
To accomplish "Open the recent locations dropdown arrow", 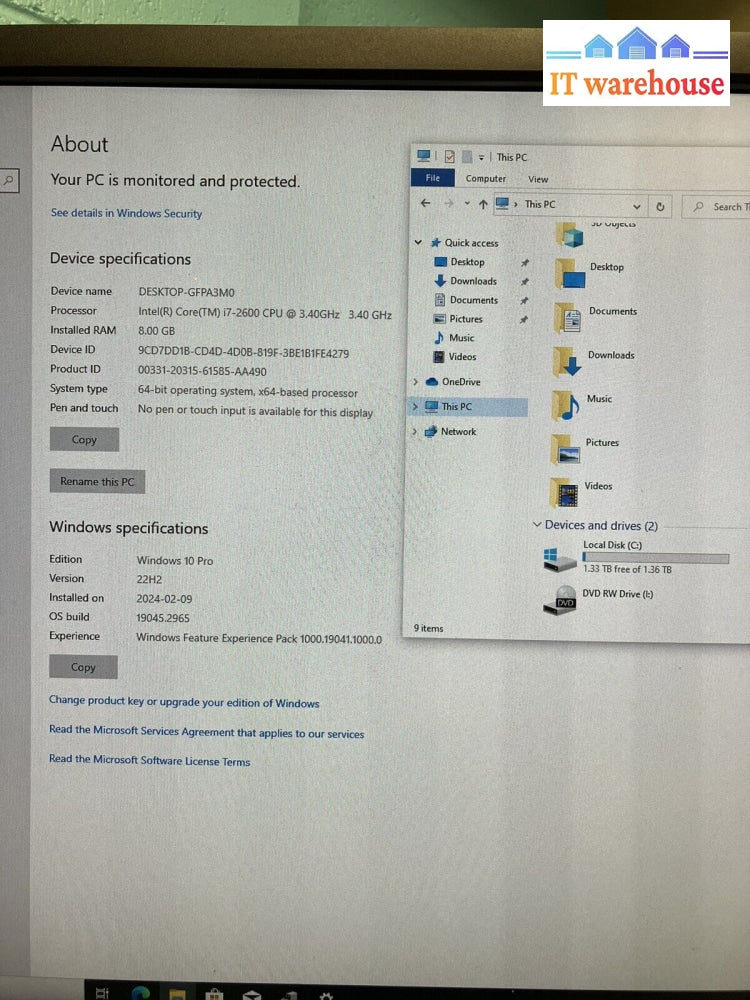I will pyautogui.click(x=467, y=203).
